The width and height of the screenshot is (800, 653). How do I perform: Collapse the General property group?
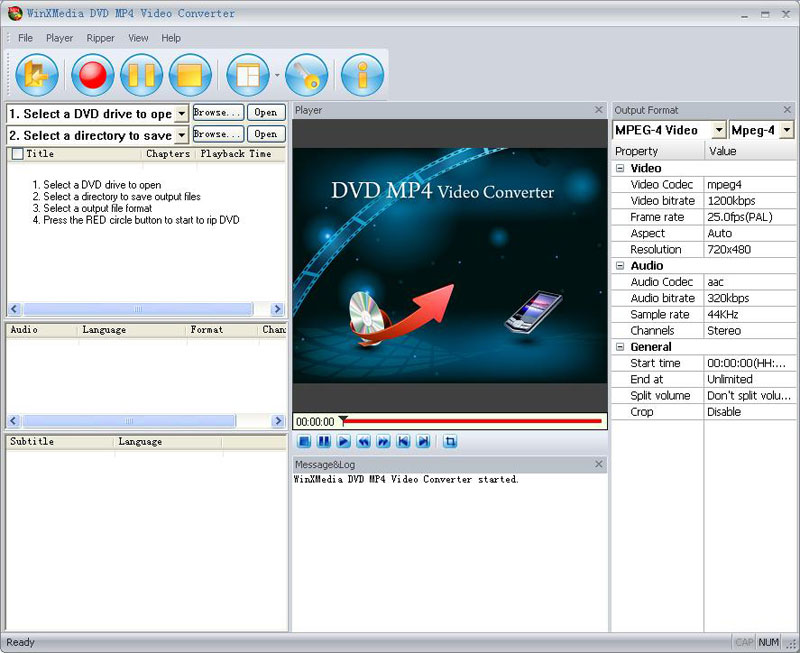(x=620, y=347)
